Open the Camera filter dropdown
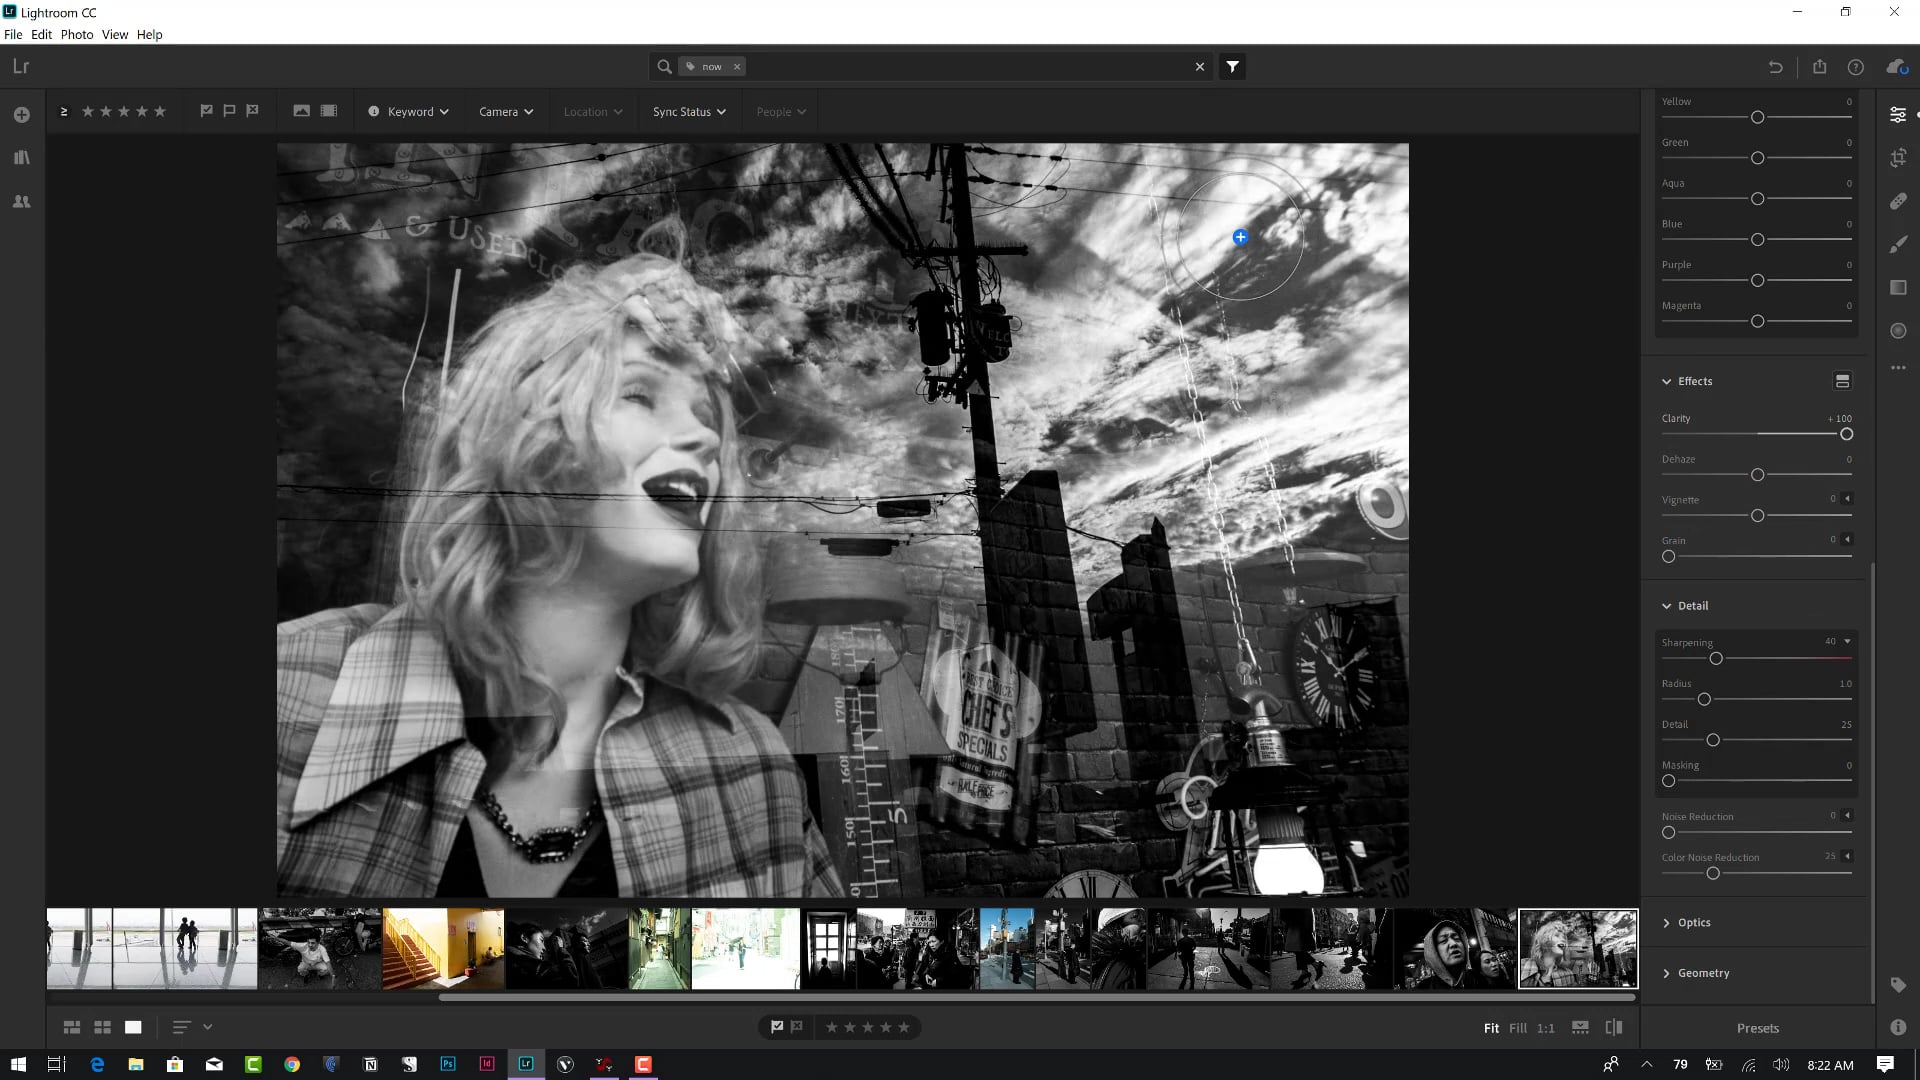Viewport: 1920px width, 1080px height. (x=506, y=112)
